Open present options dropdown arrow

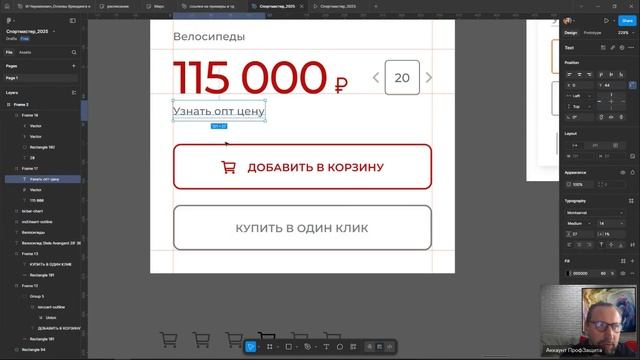click(x=614, y=20)
